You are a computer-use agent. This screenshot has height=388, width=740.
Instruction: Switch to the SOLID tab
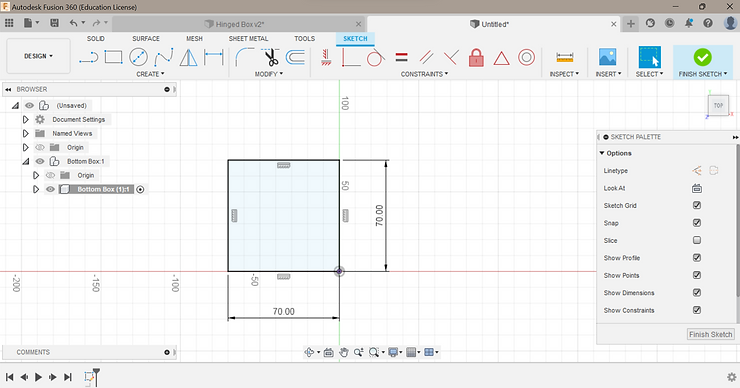pyautogui.click(x=96, y=39)
